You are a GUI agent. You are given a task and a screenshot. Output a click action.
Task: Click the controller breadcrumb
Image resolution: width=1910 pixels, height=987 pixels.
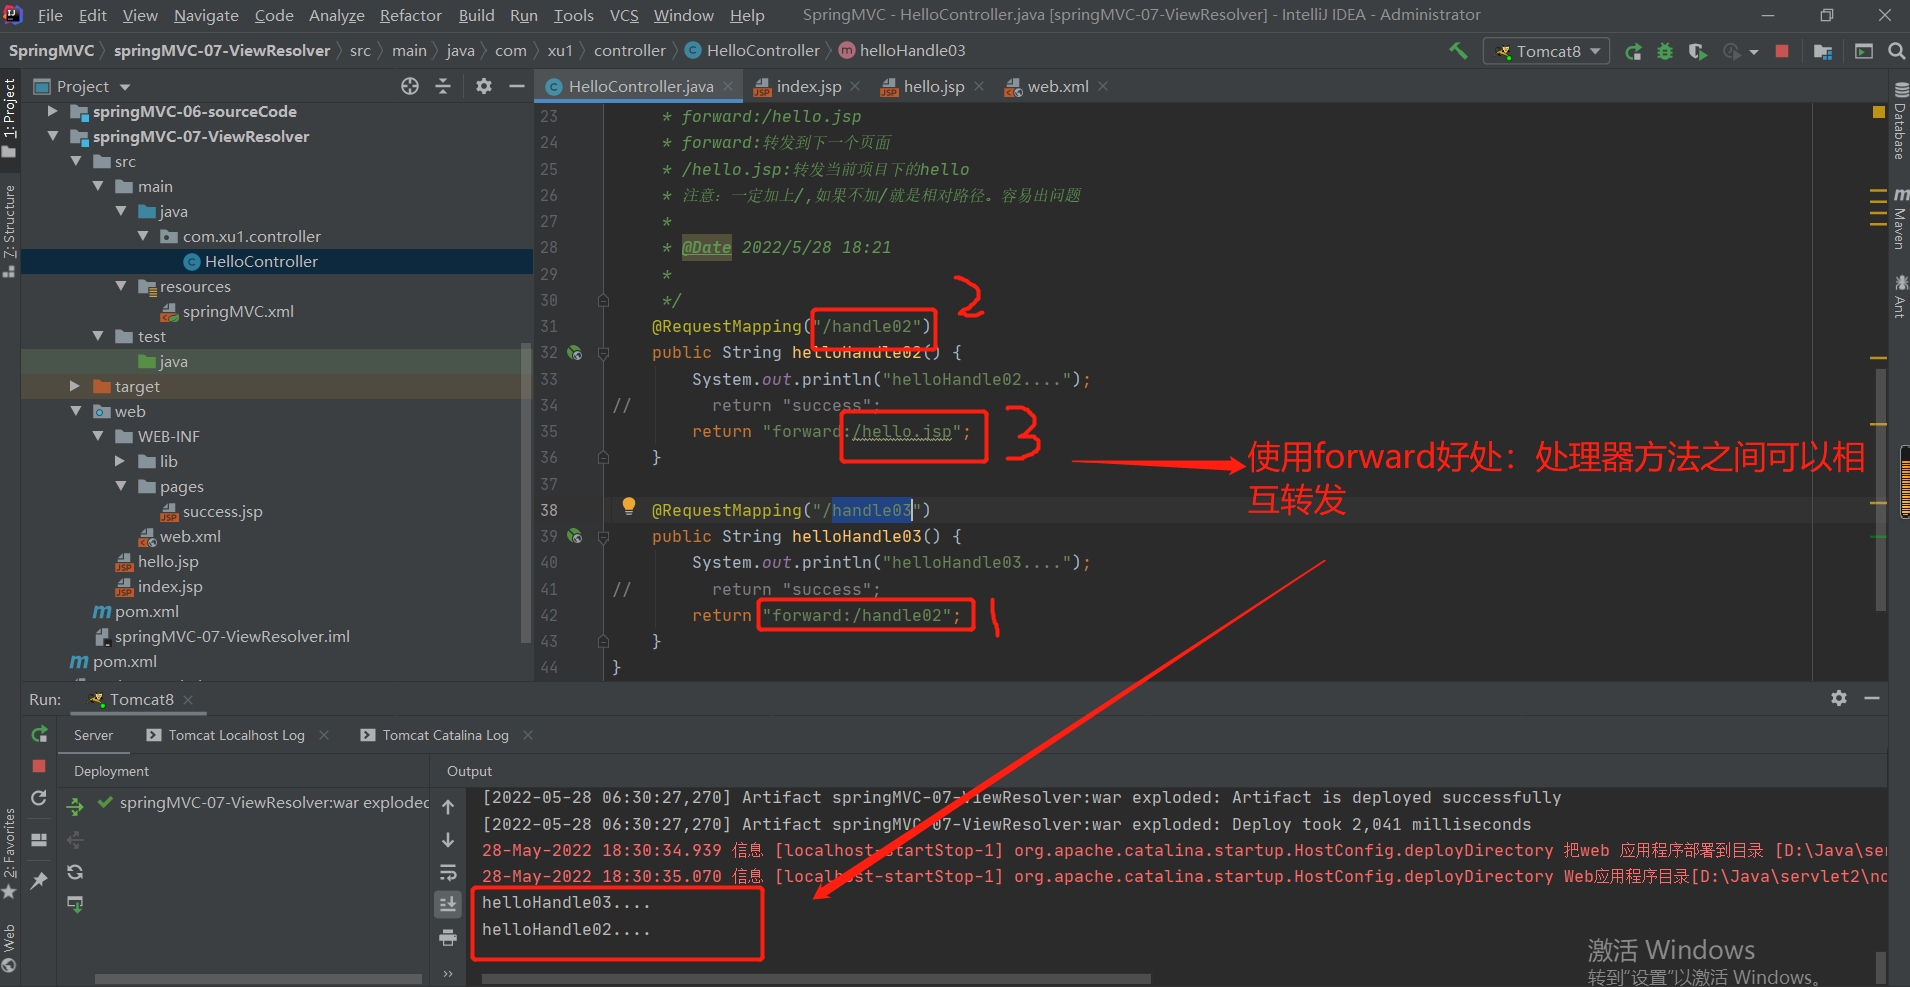pos(629,51)
